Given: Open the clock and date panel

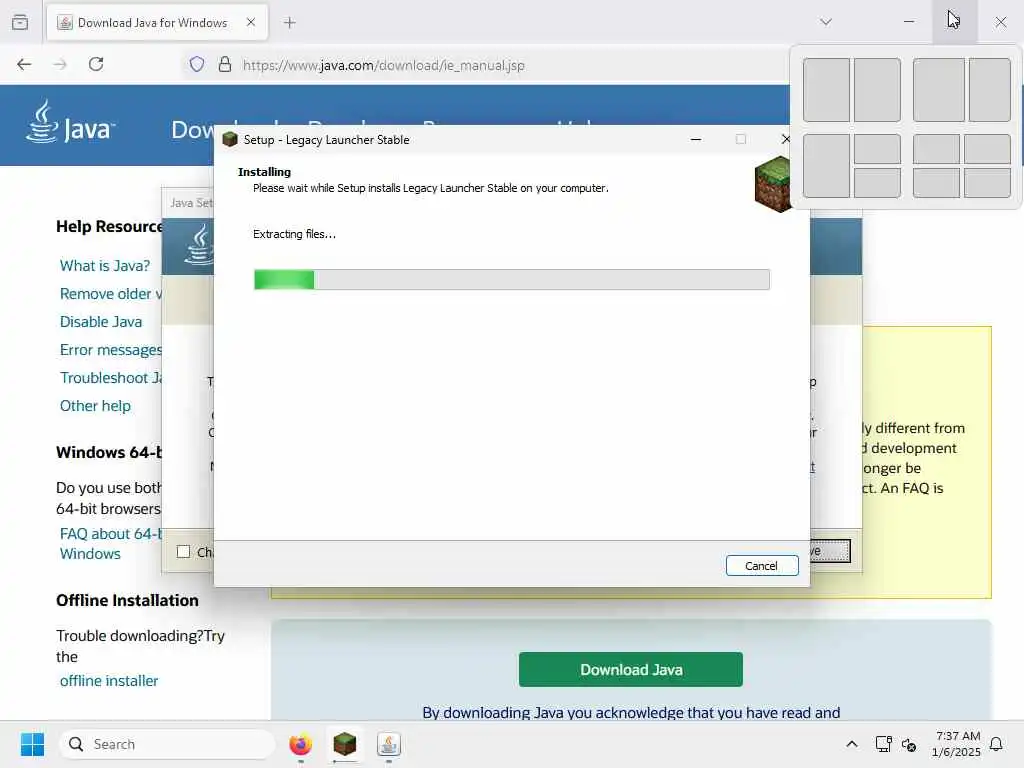Looking at the screenshot, I should [x=956, y=744].
